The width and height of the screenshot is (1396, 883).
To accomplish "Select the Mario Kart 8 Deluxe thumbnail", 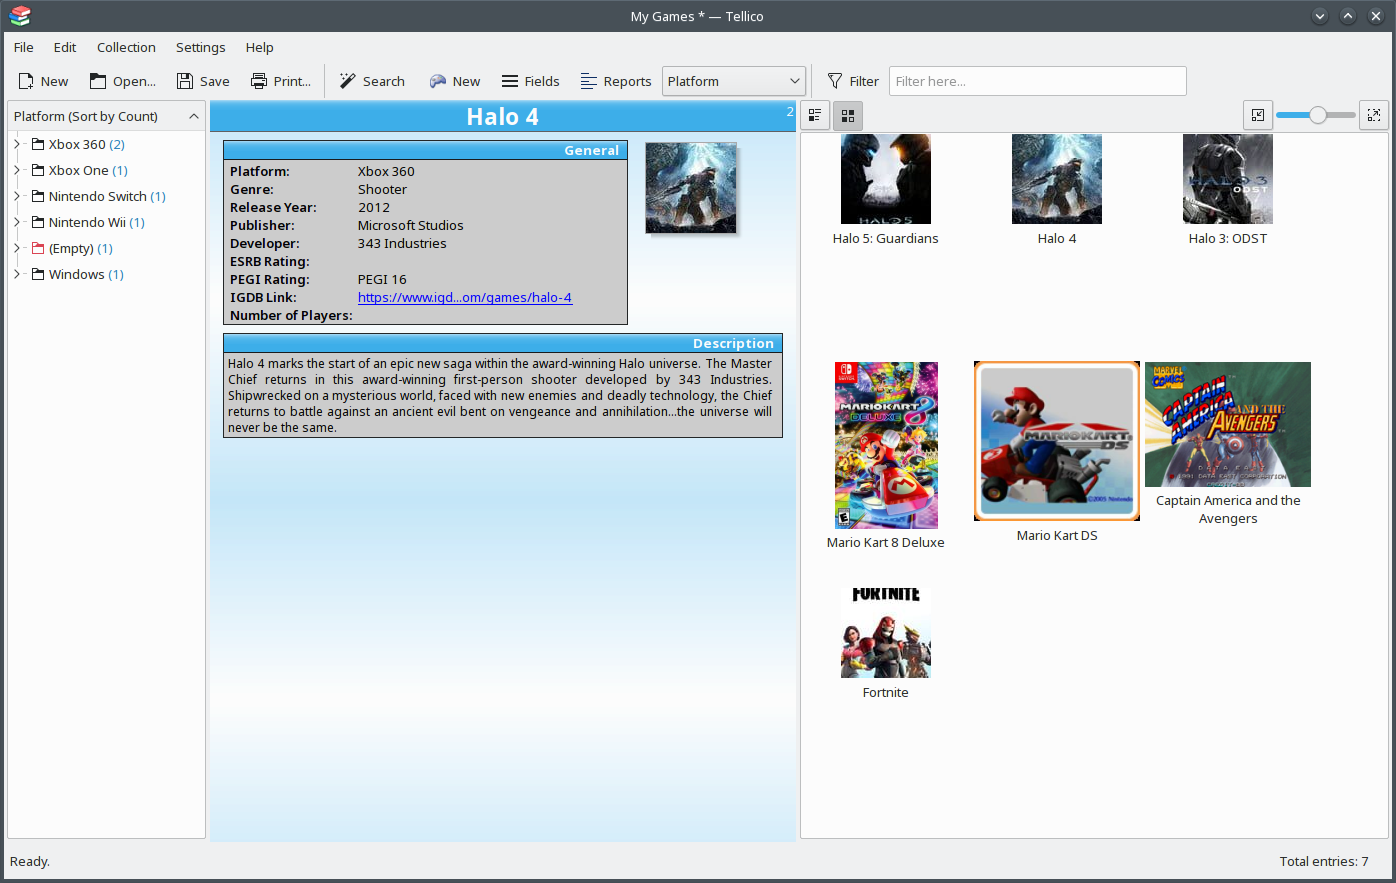I will pos(886,445).
